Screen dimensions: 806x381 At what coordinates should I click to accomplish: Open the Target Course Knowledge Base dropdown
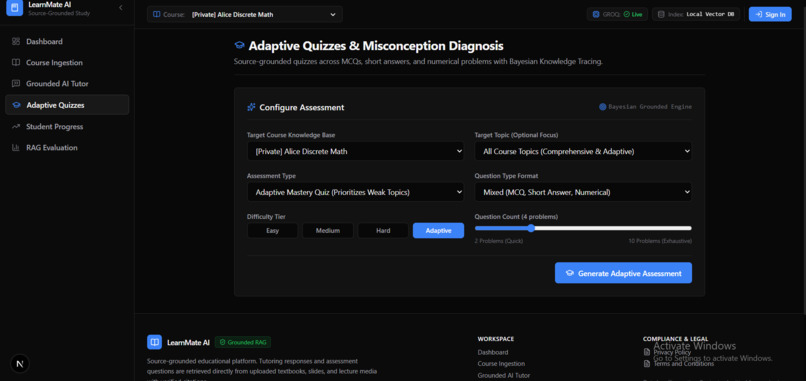(x=355, y=152)
